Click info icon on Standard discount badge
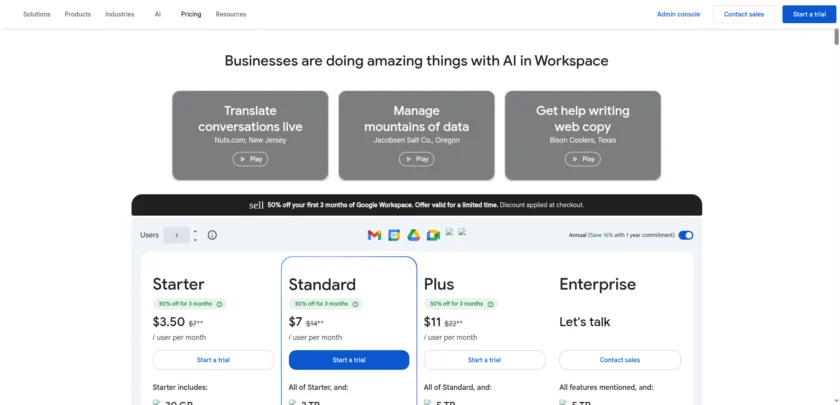Screen dimensions: 840x405 [x=355, y=304]
